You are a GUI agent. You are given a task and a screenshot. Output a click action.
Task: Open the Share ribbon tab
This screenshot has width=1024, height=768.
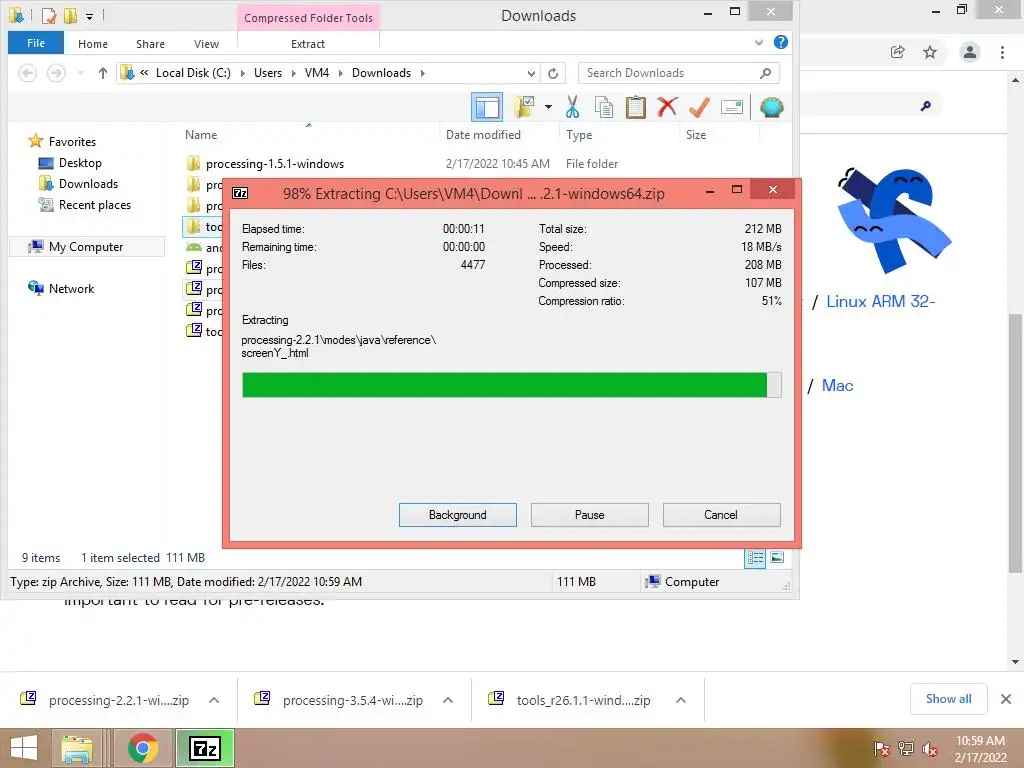click(x=150, y=44)
